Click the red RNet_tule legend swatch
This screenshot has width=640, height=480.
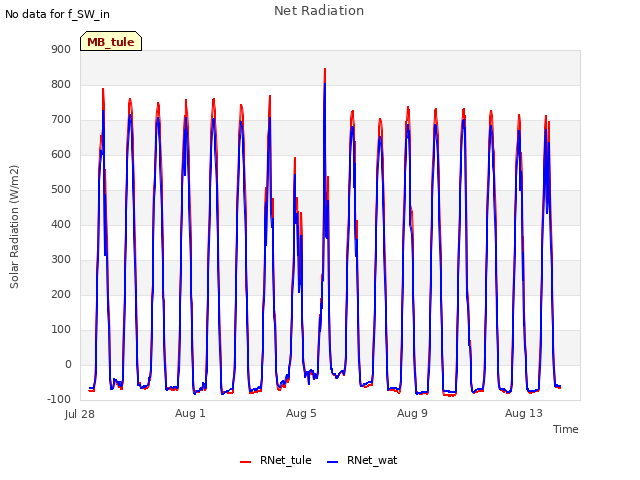[x=245, y=462]
